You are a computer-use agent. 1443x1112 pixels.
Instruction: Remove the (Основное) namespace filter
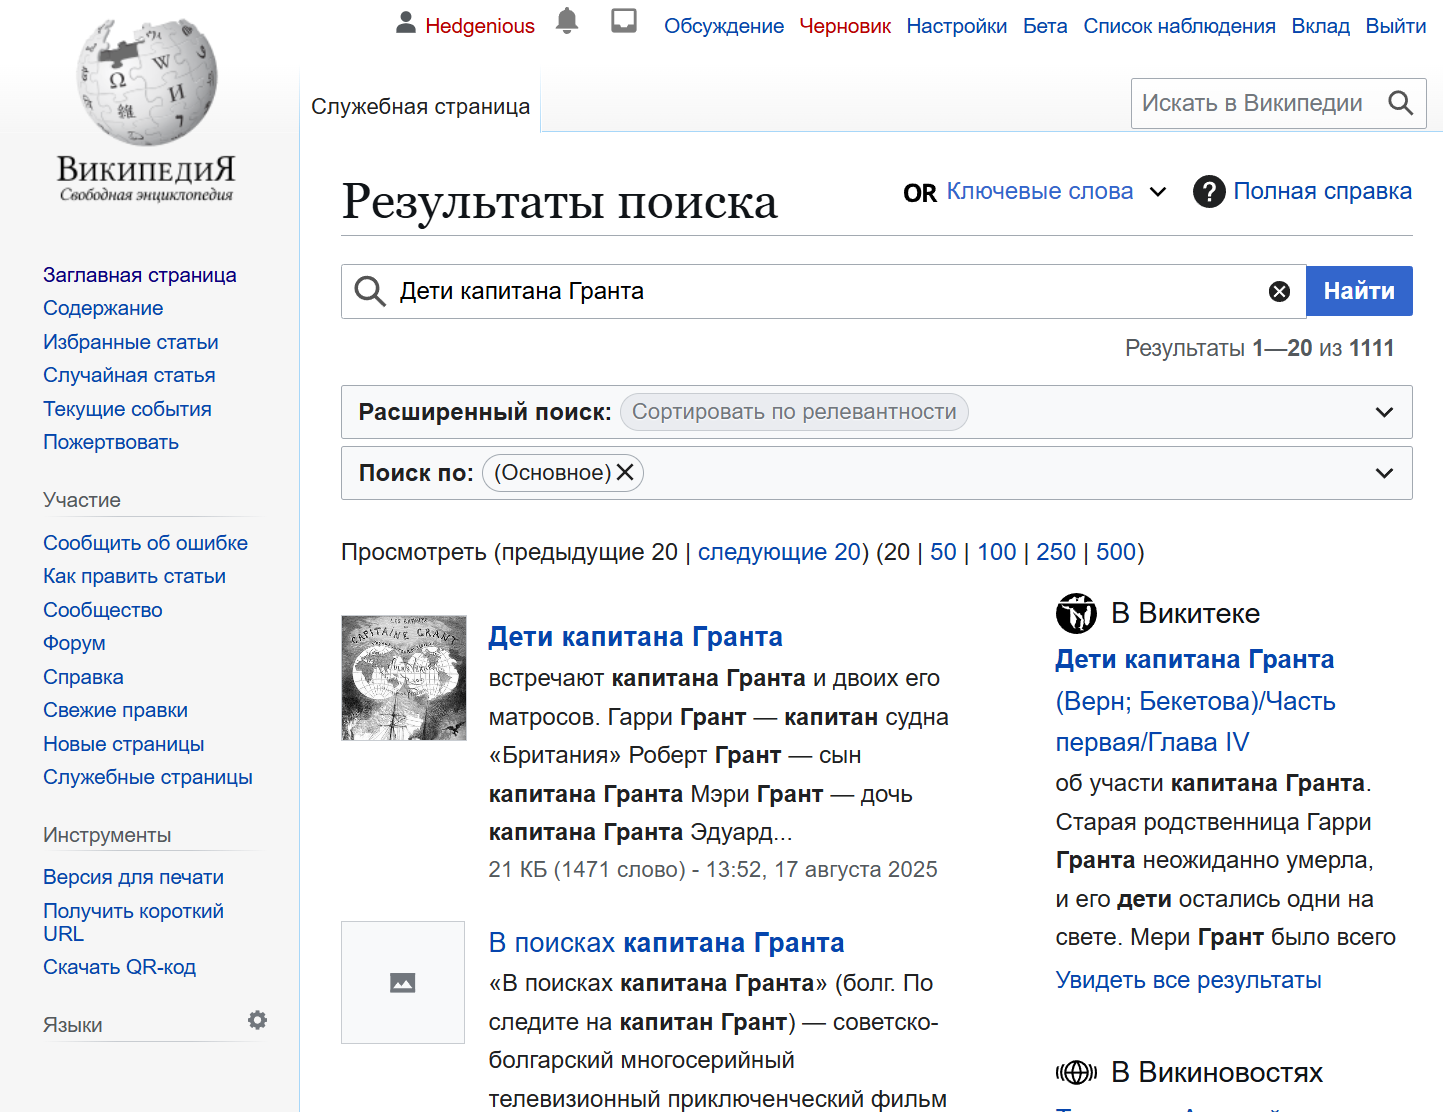click(x=625, y=472)
